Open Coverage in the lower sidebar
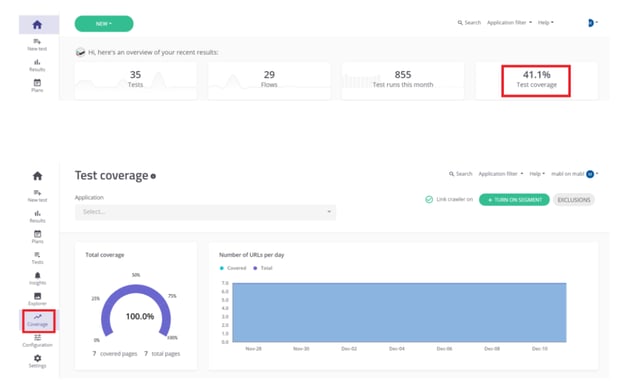Image resolution: width=624 pixels, height=386 pixels. (38, 320)
